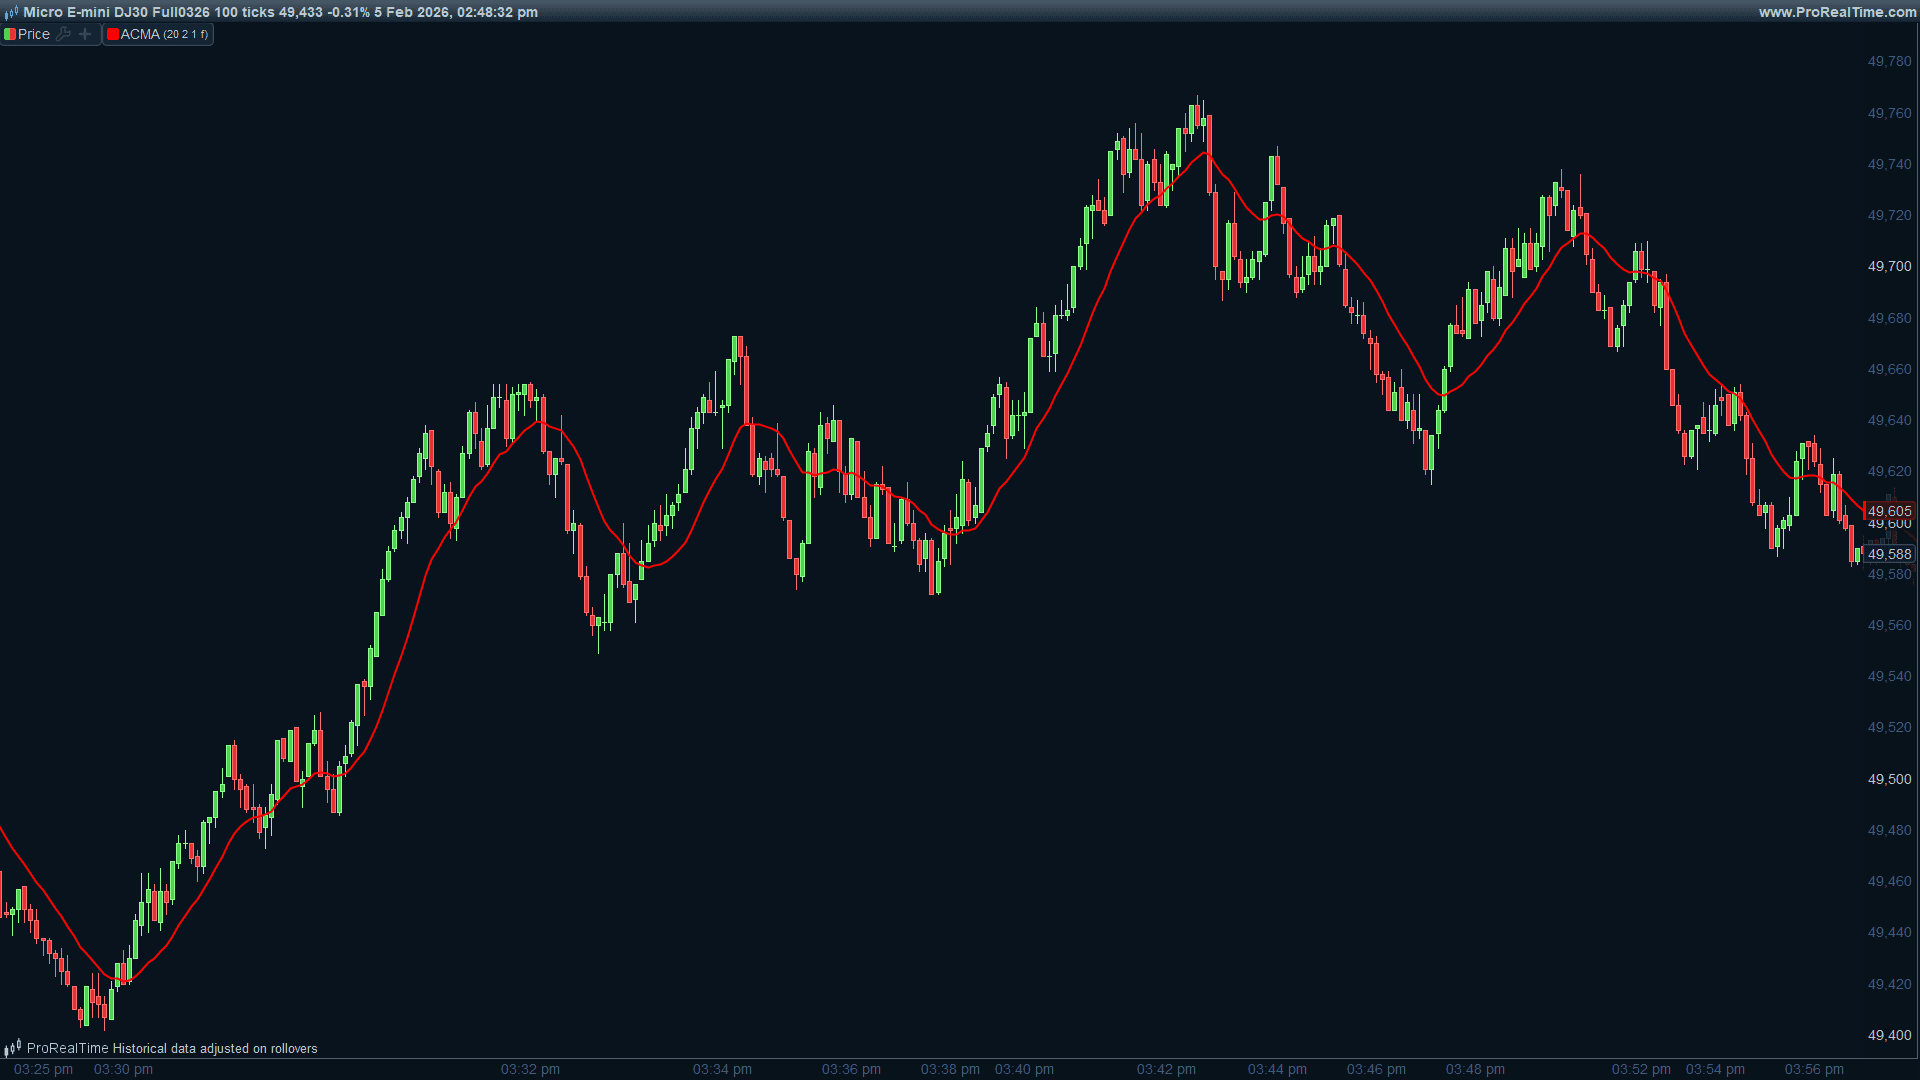Screen dimensions: 1920x1080
Task: Click the 03:56 pm time axis marker
Action: [x=1814, y=1069]
